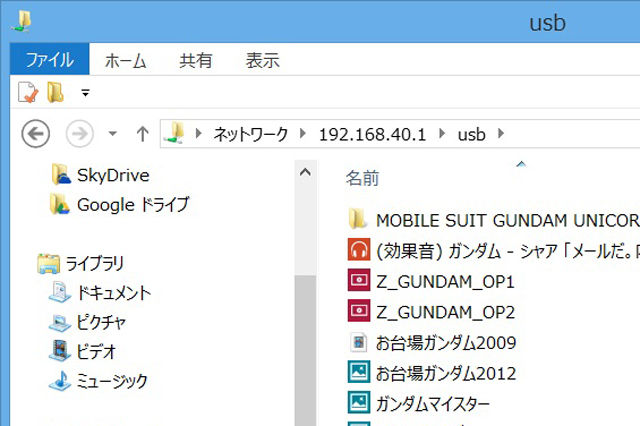Click the Properties quick access icon
640x426 pixels.
(x=28, y=92)
